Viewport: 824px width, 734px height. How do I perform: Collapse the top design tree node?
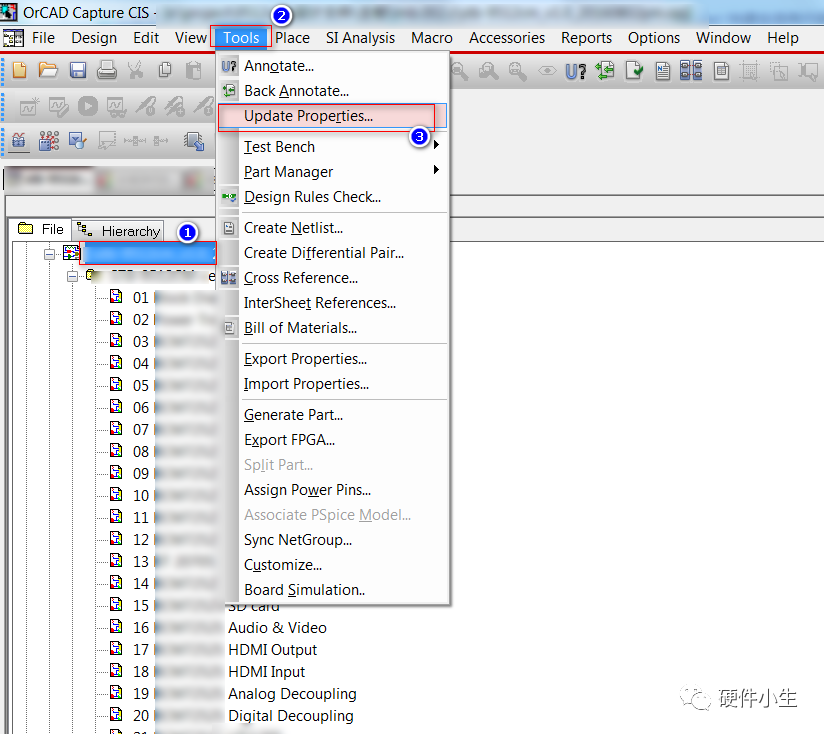click(x=49, y=254)
